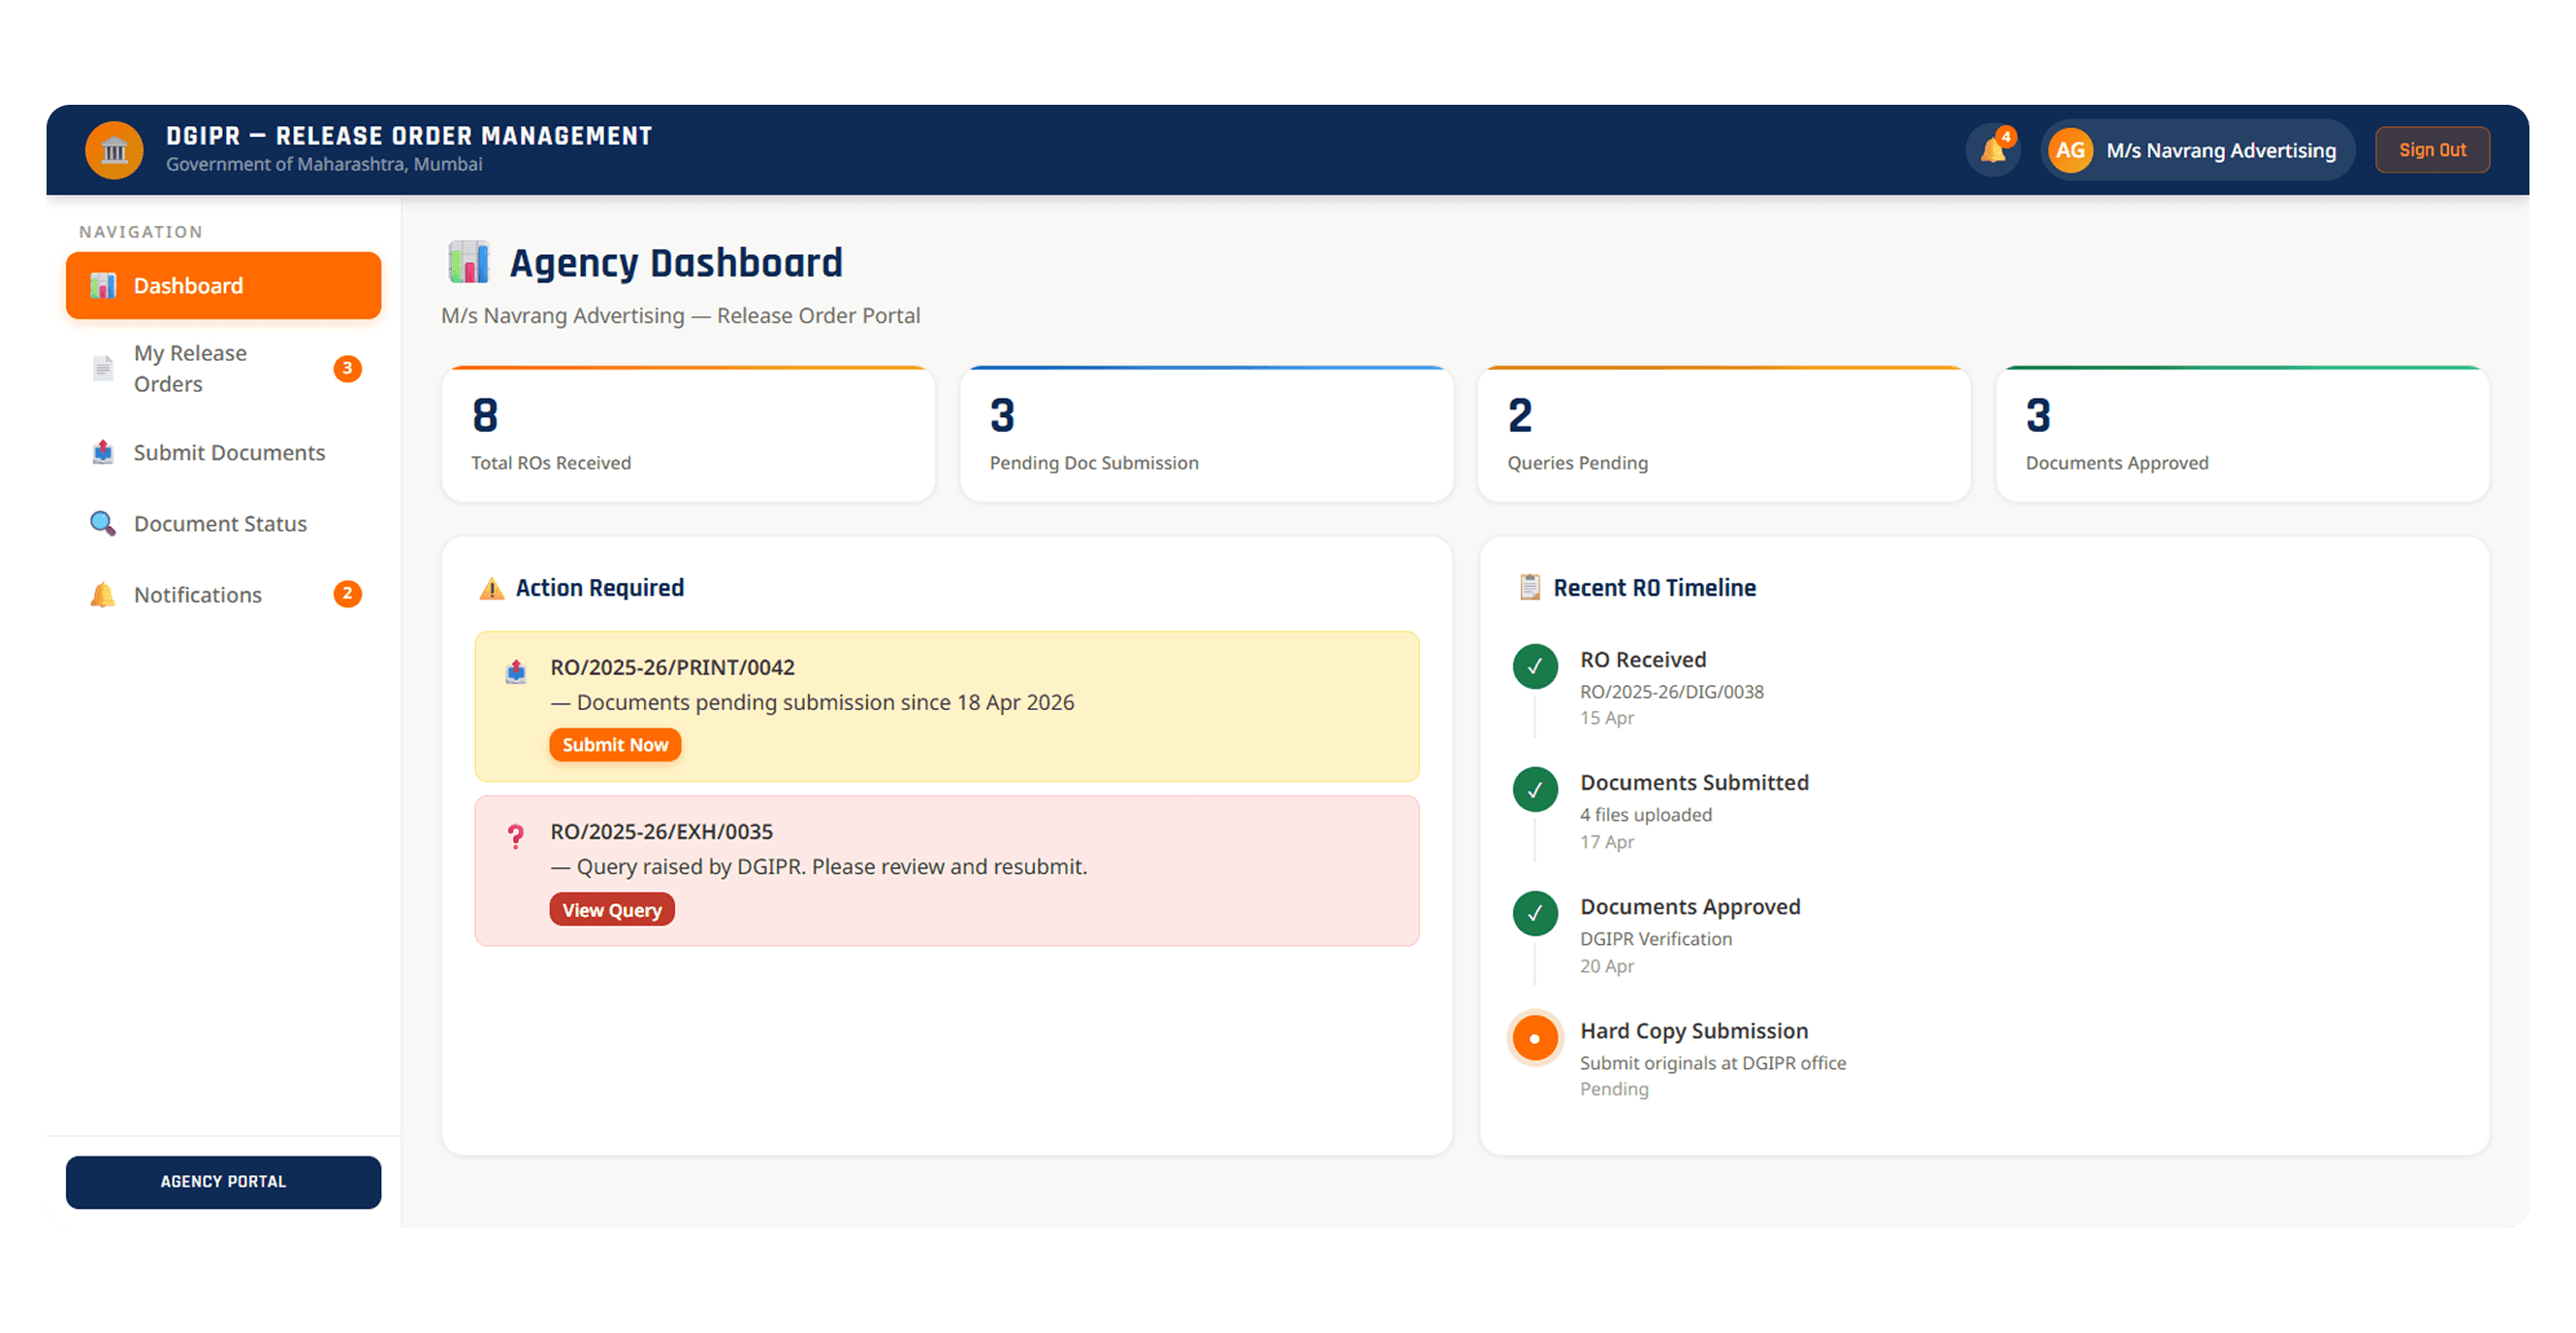Go to My Release Orders
The image size is (2576, 1333).
(223, 368)
